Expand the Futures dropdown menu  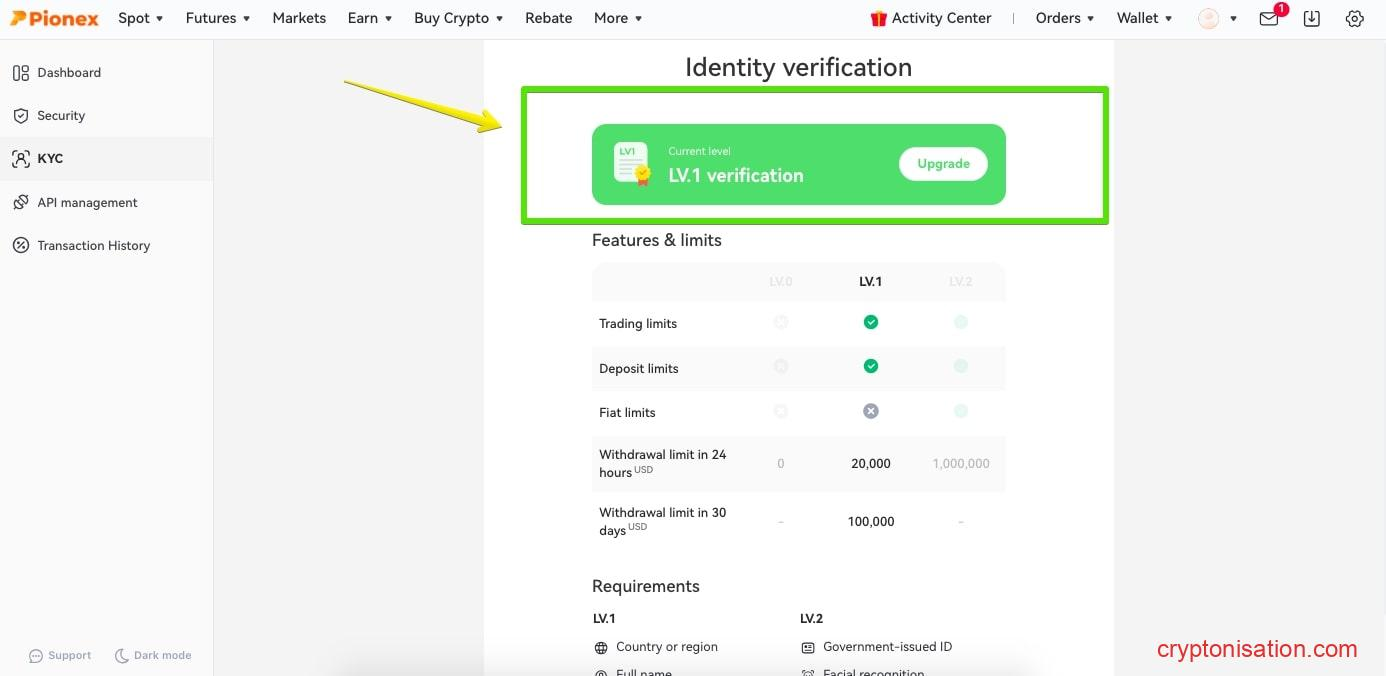[x=218, y=18]
